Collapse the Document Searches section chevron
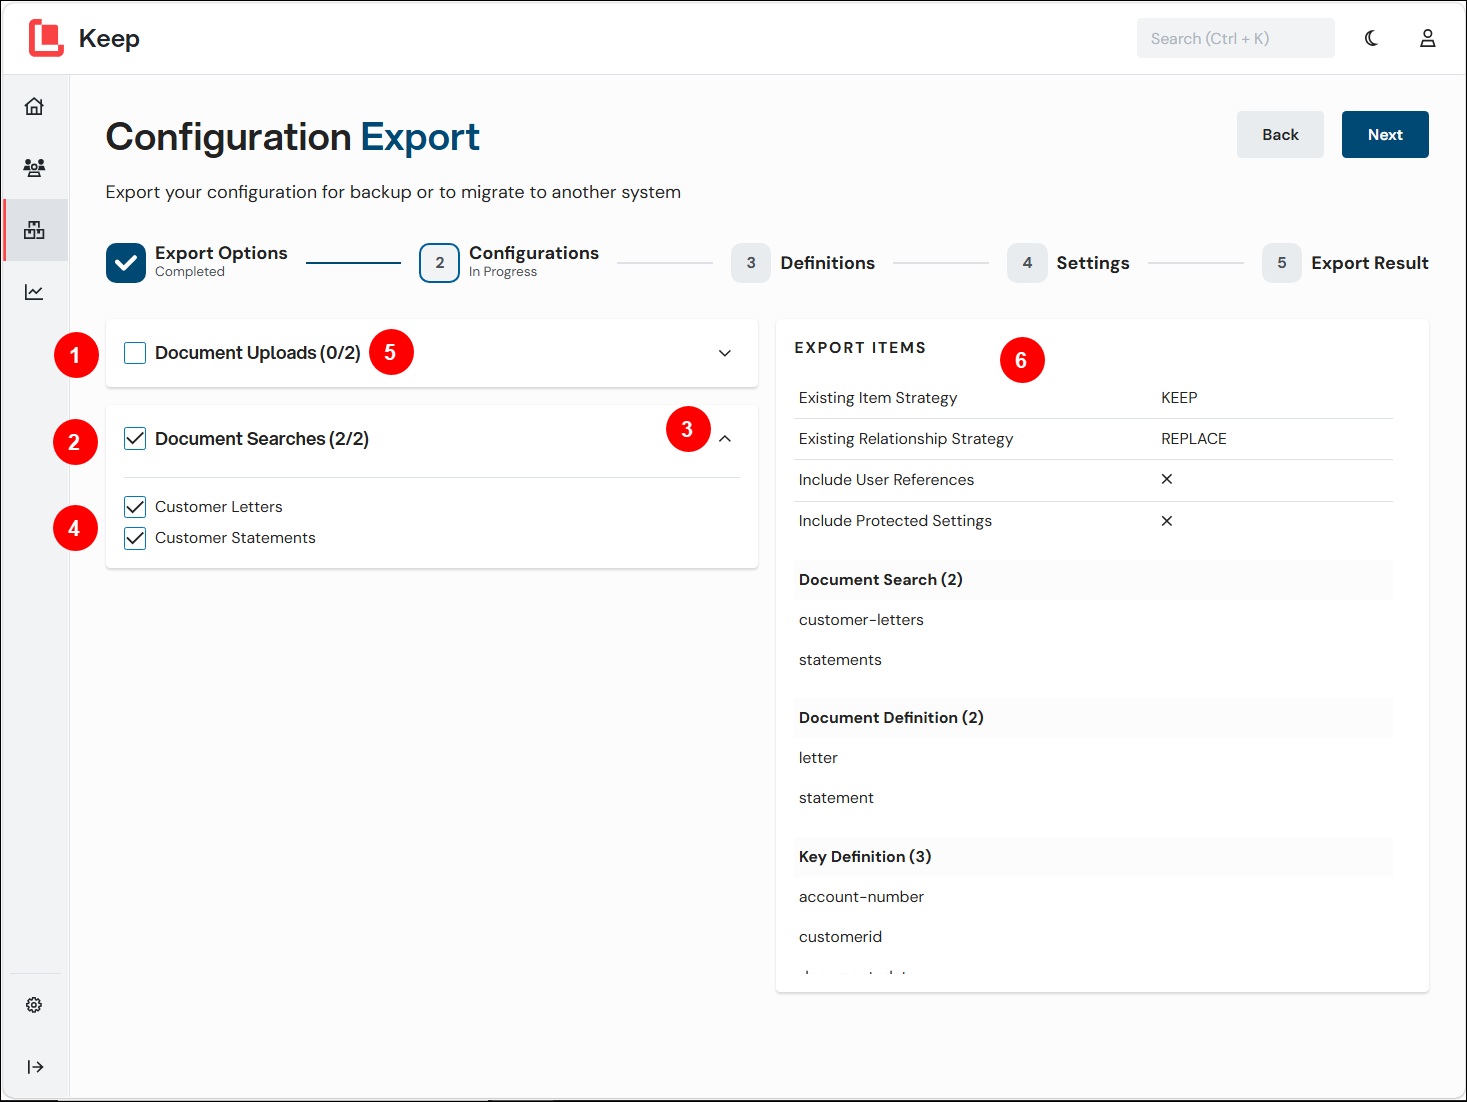 [725, 439]
